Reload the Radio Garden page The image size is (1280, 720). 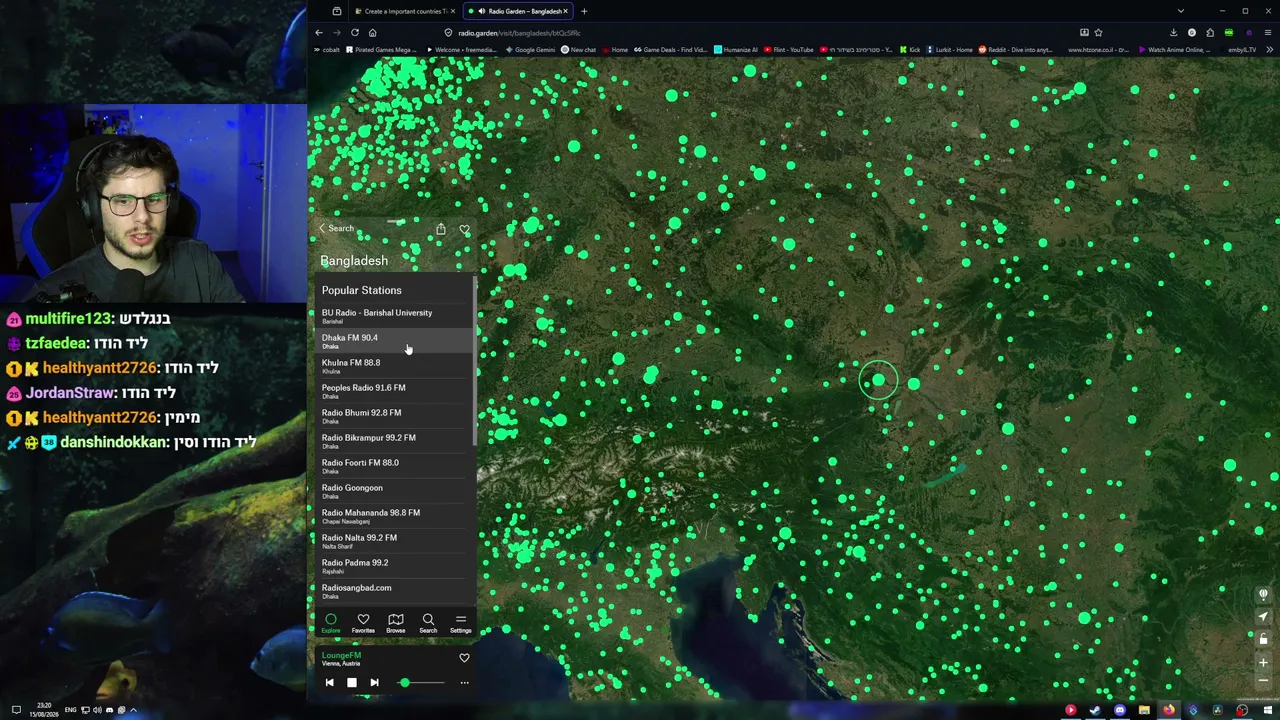point(354,32)
